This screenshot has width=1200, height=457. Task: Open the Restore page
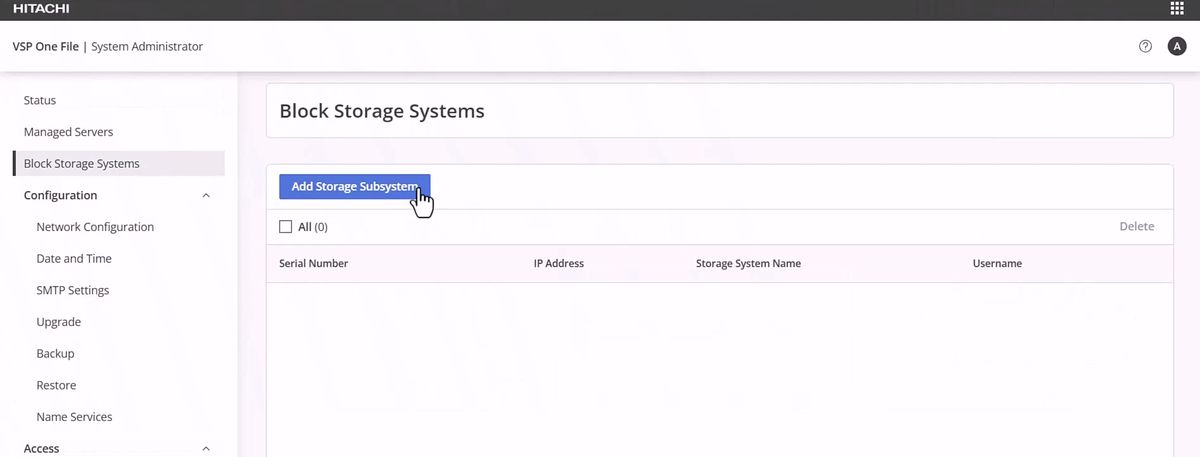click(56, 385)
